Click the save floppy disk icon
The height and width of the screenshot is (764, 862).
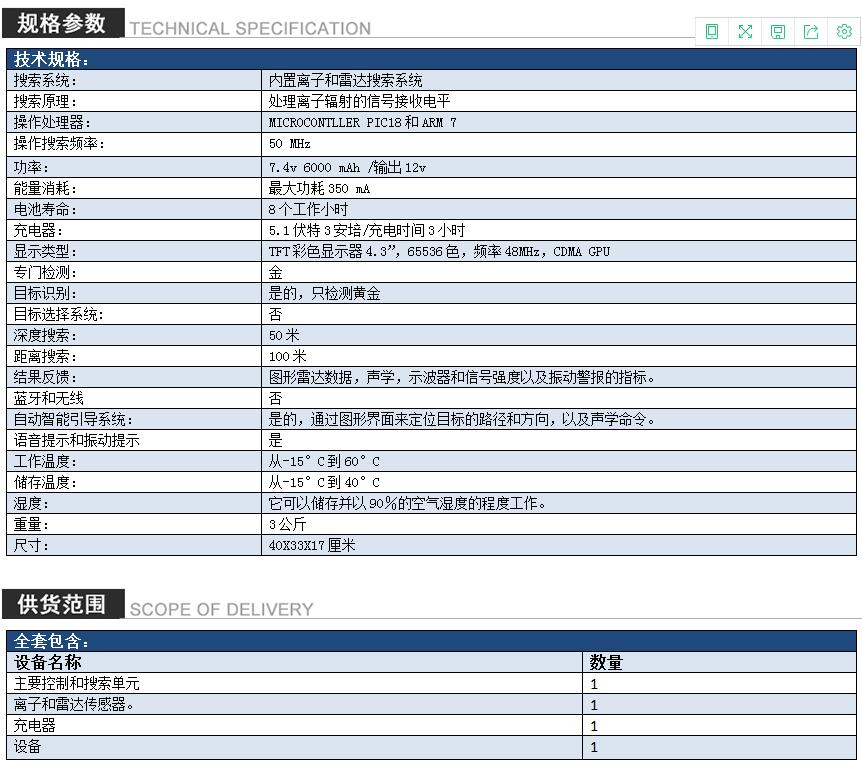point(778,32)
